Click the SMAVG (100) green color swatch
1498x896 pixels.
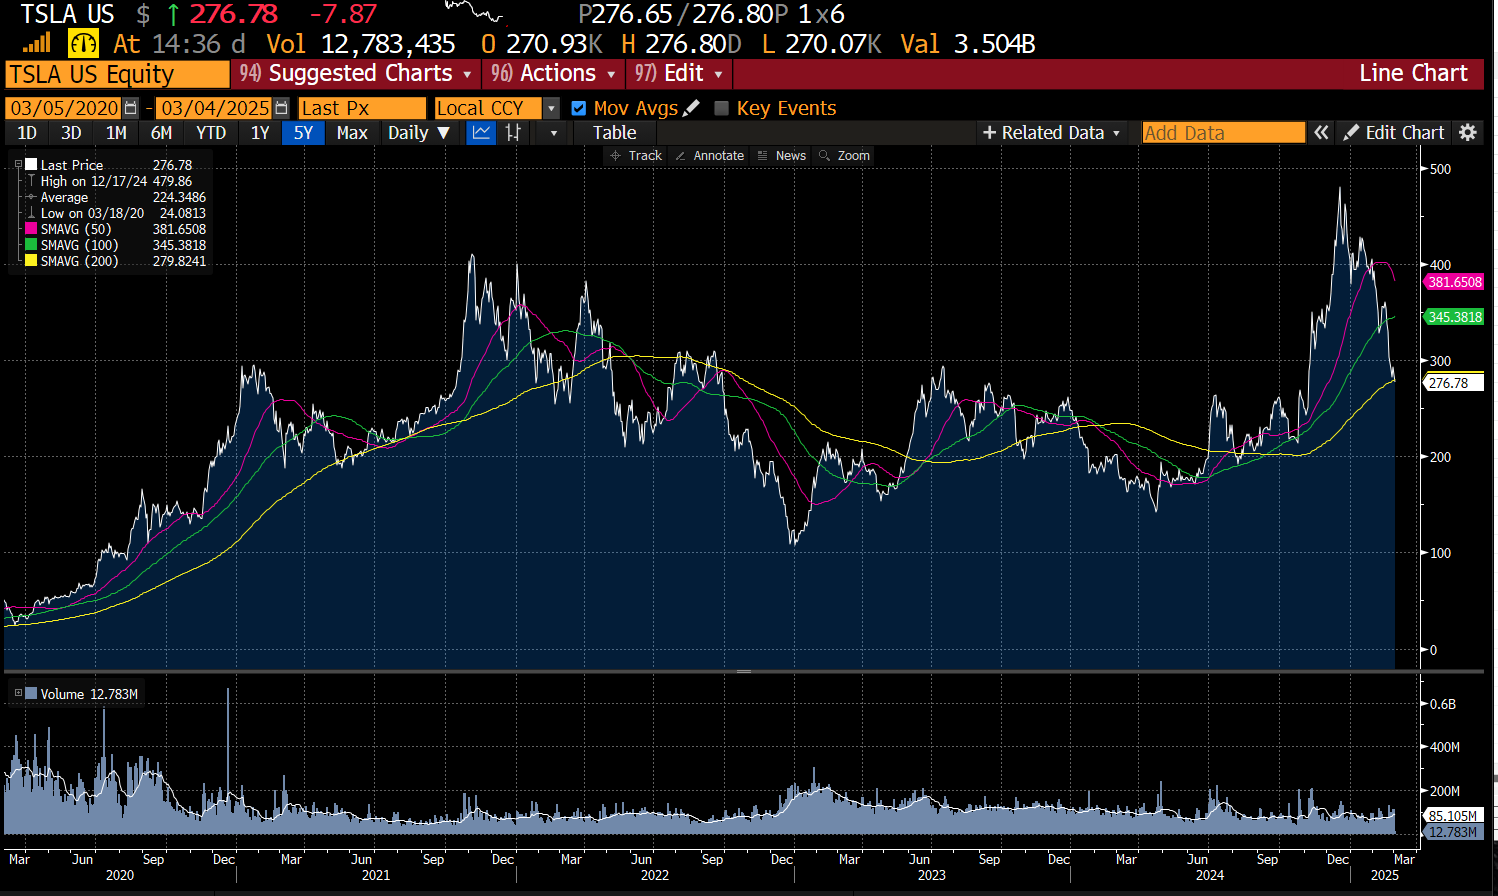point(31,245)
